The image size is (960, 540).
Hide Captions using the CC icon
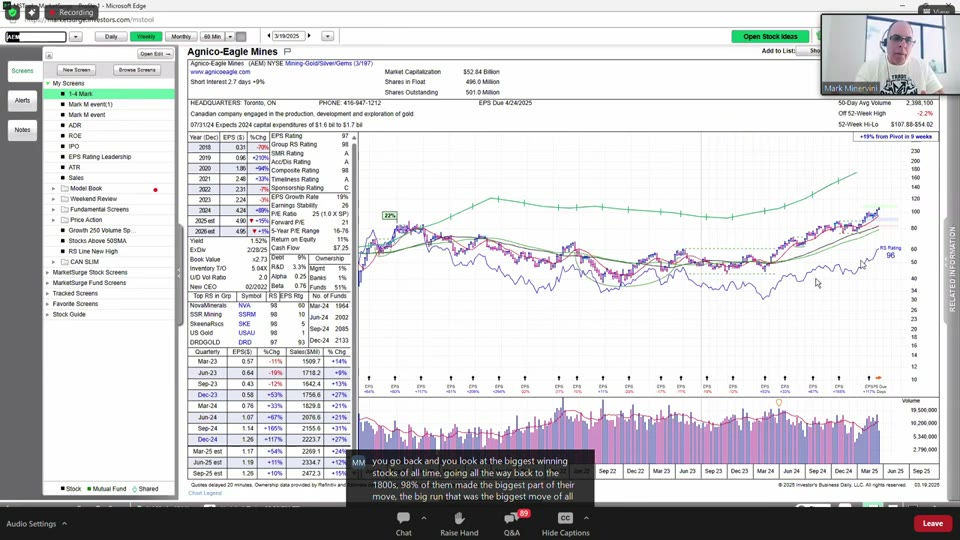pos(565,518)
